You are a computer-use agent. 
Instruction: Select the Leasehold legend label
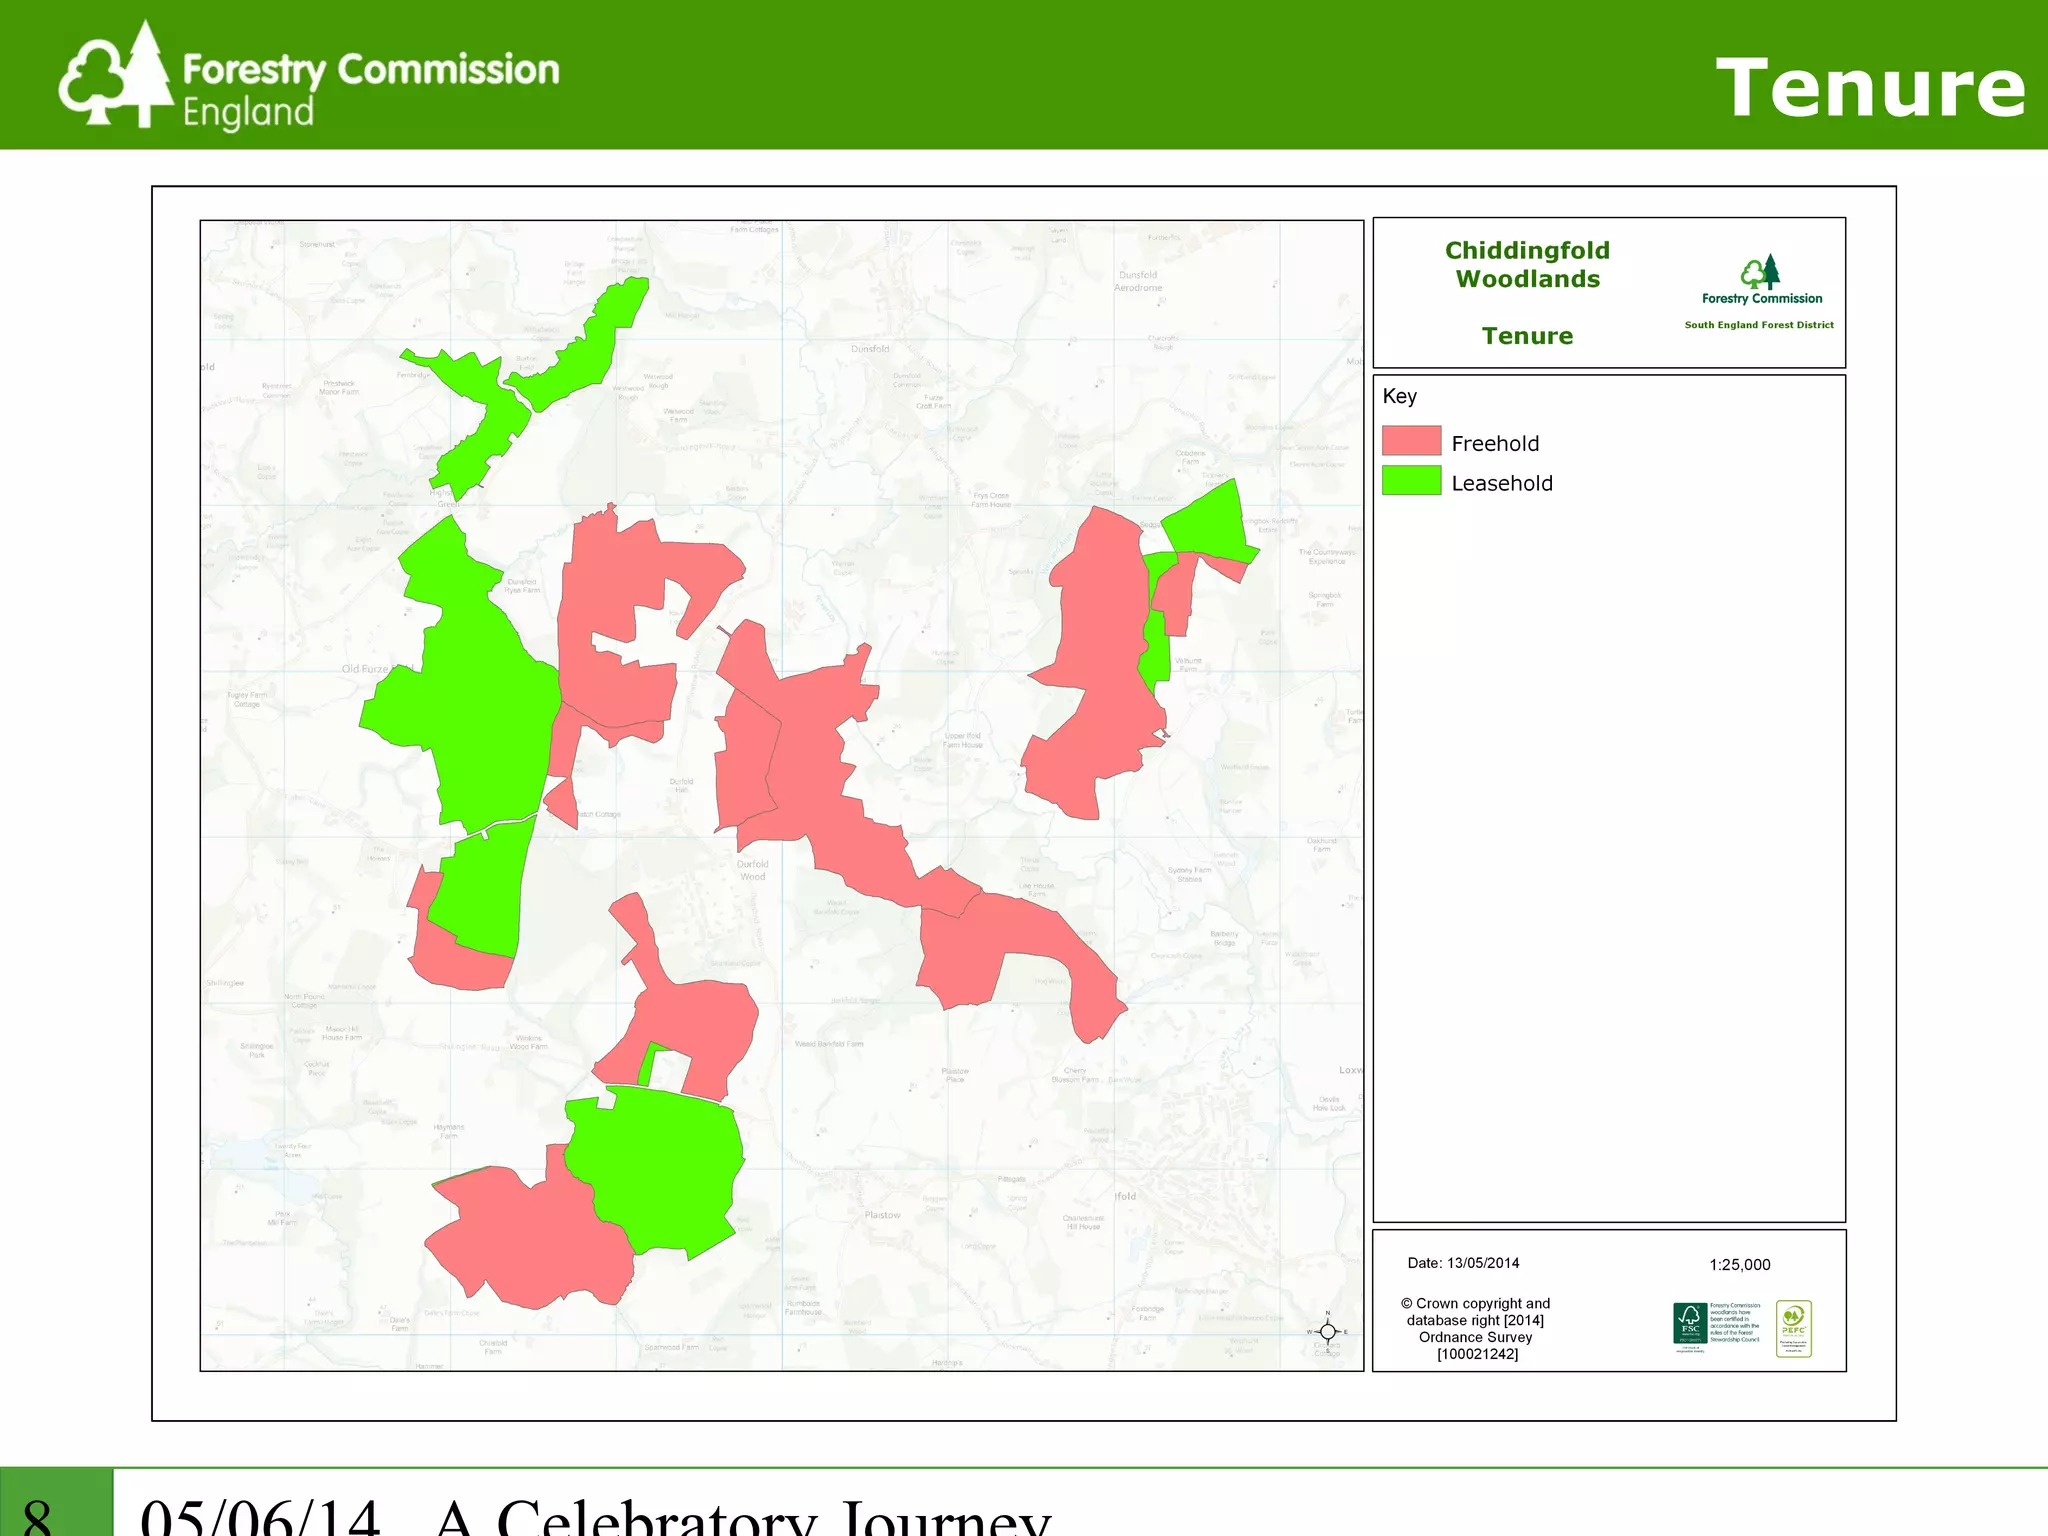(1501, 483)
